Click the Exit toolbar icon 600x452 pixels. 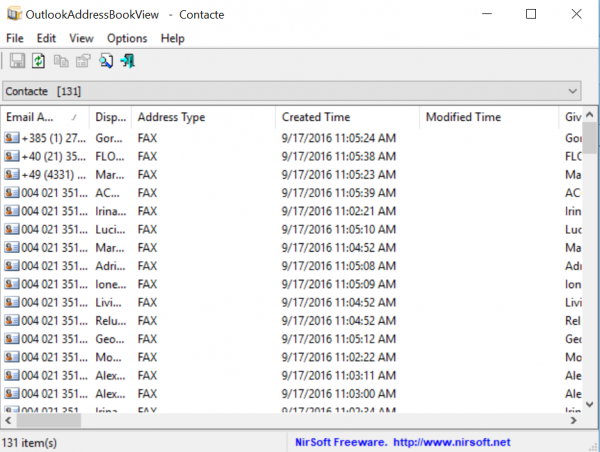(127, 62)
